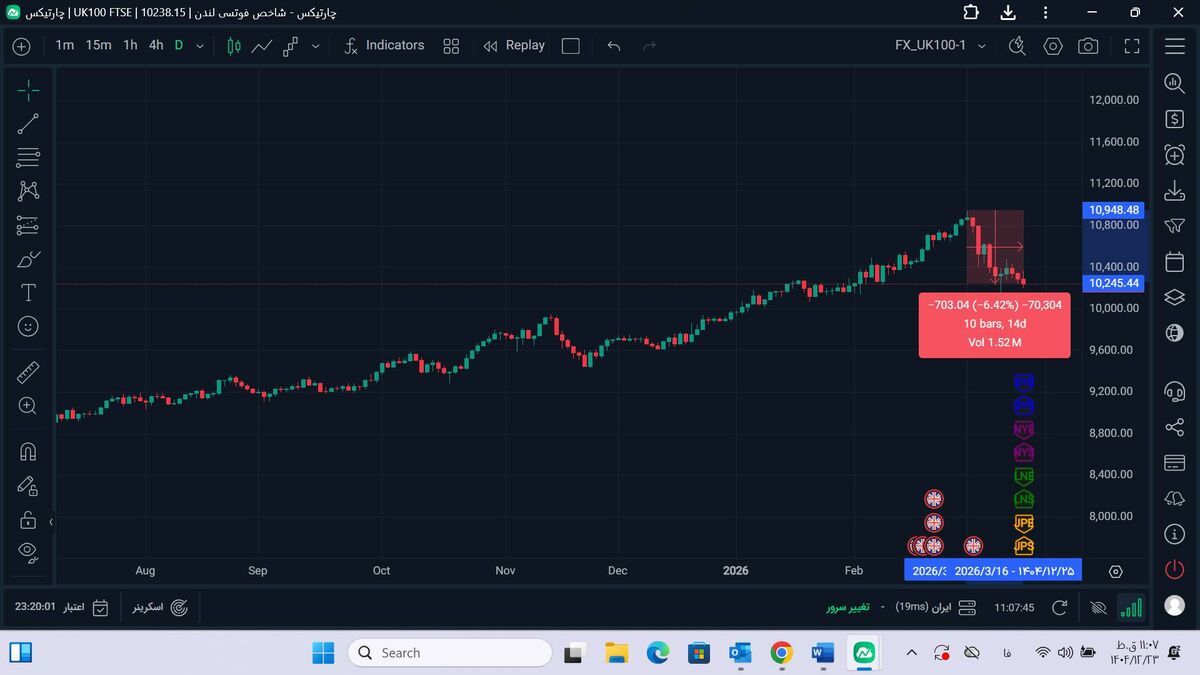This screenshot has height=675, width=1200.
Task: Expand the timeframe dropdown arrow
Action: point(200,46)
